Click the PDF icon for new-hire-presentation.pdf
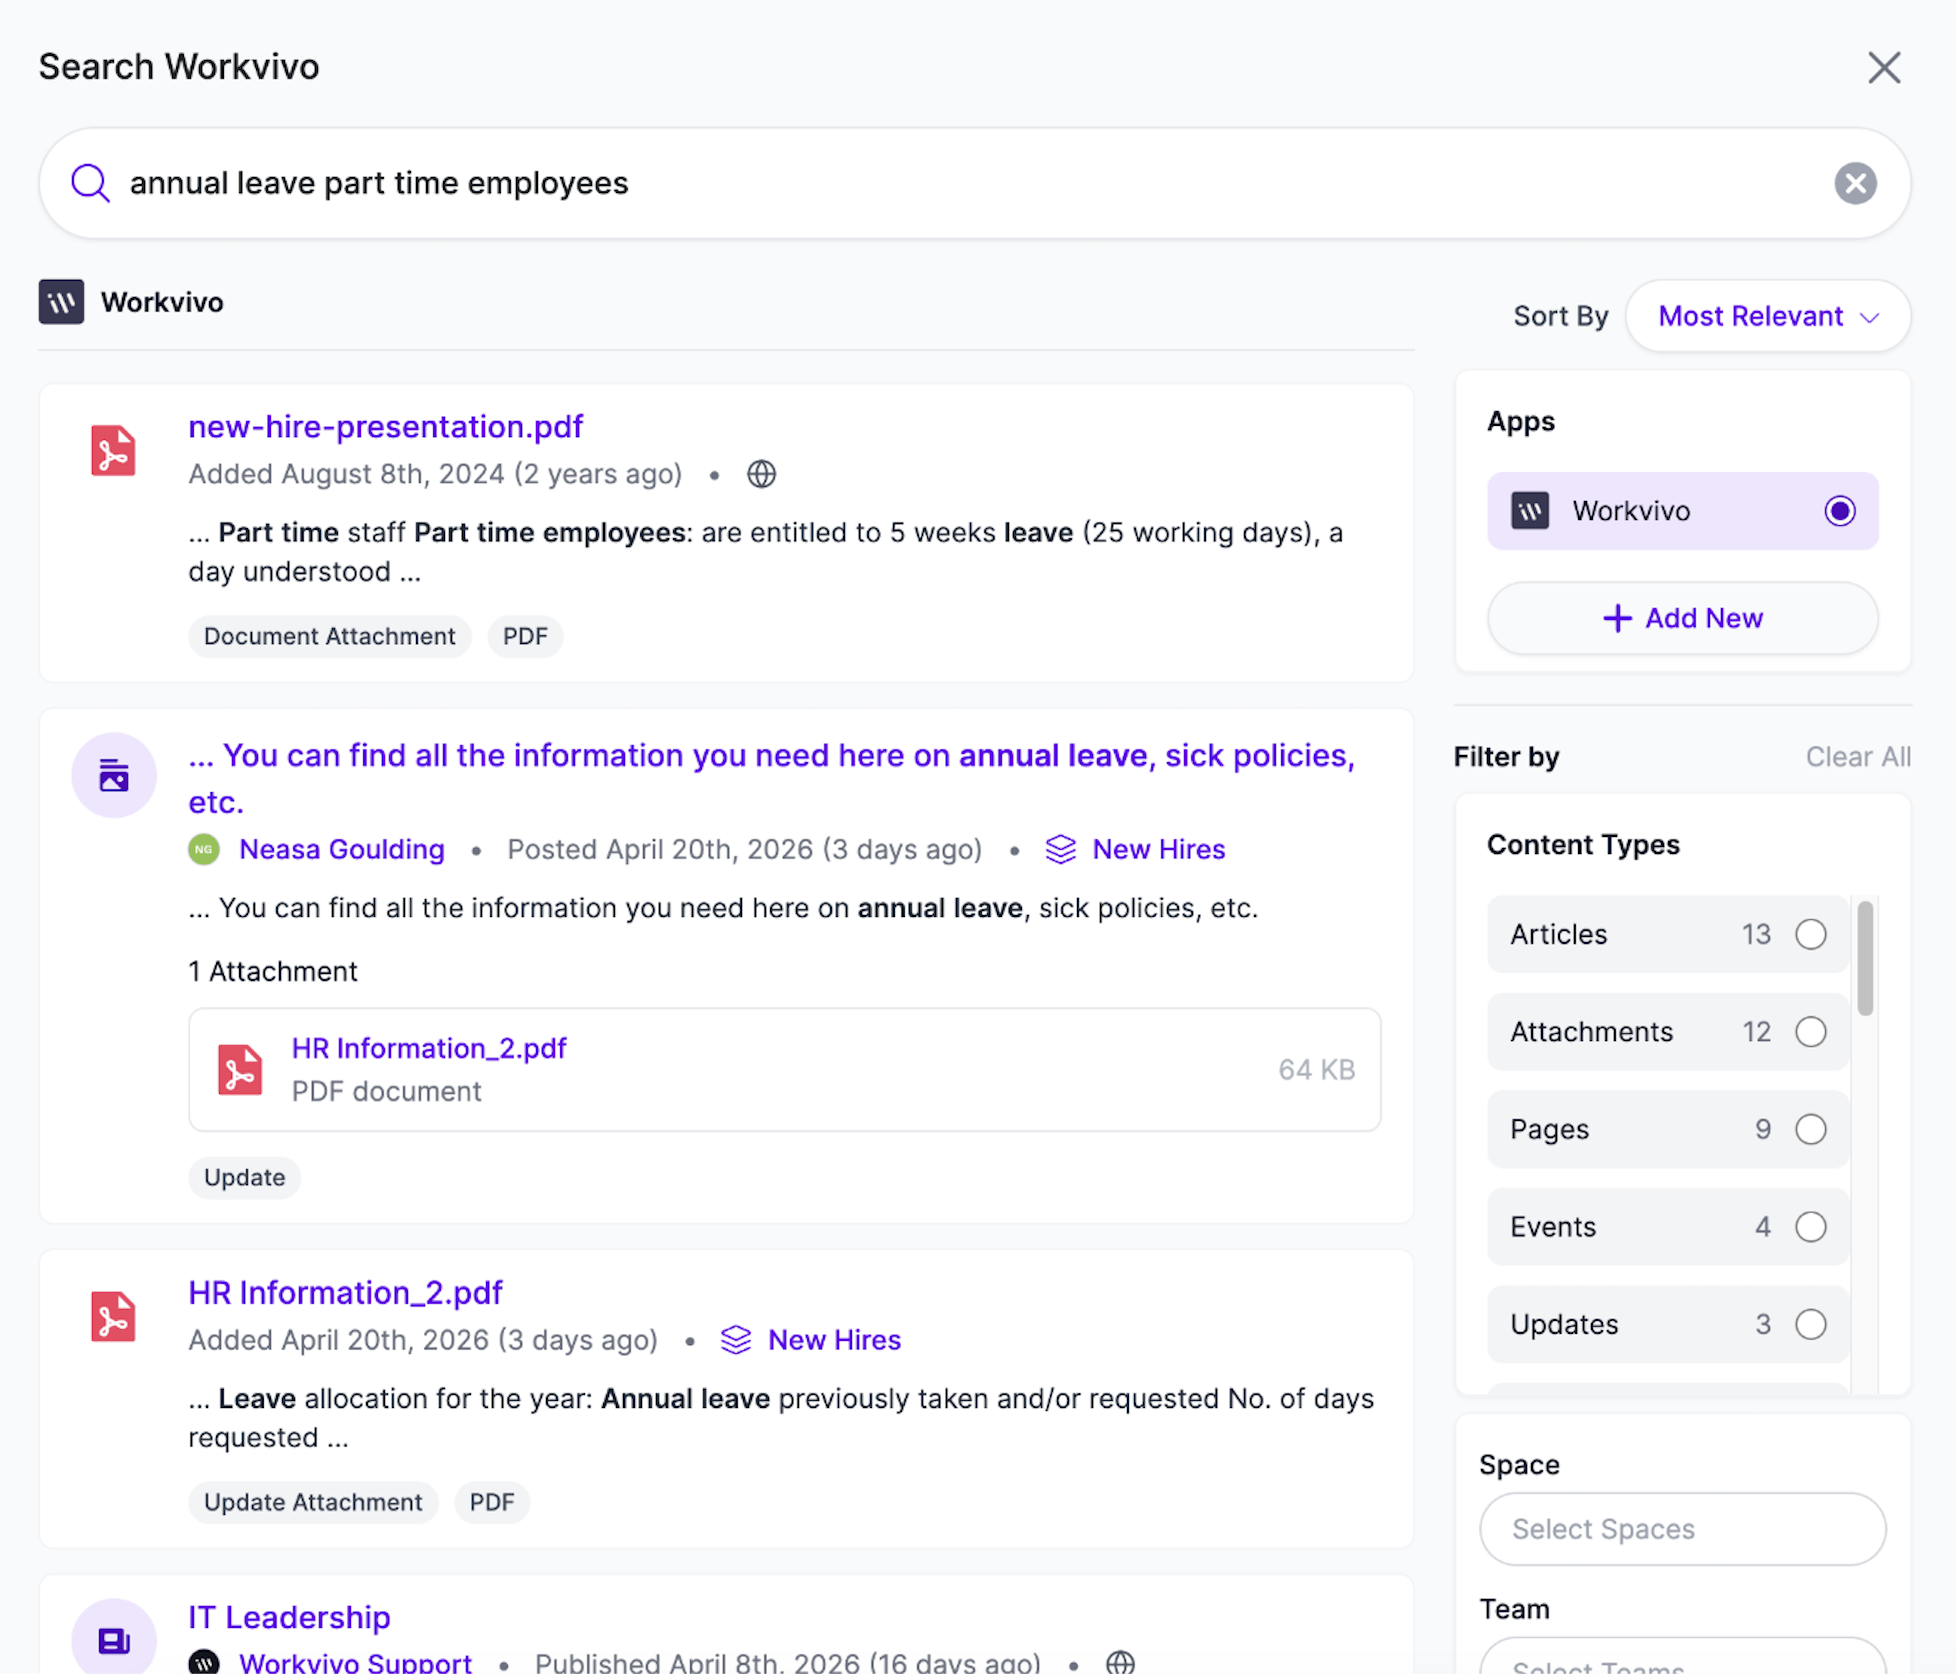The width and height of the screenshot is (1956, 1674). click(x=113, y=450)
